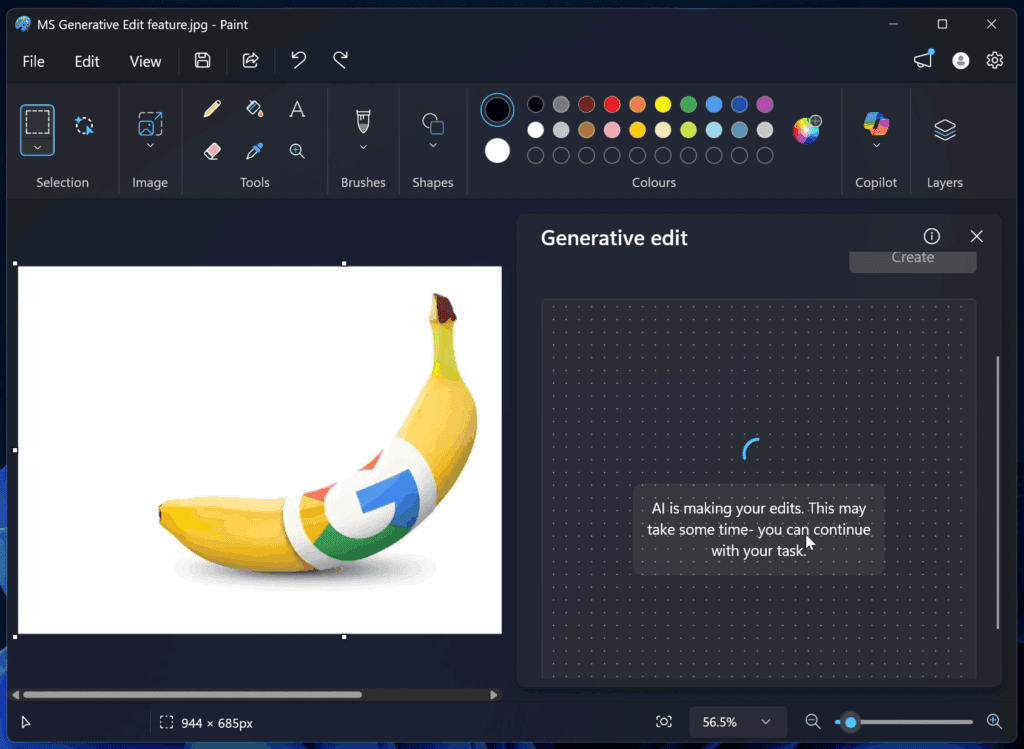Save the file using the save icon

click(202, 60)
